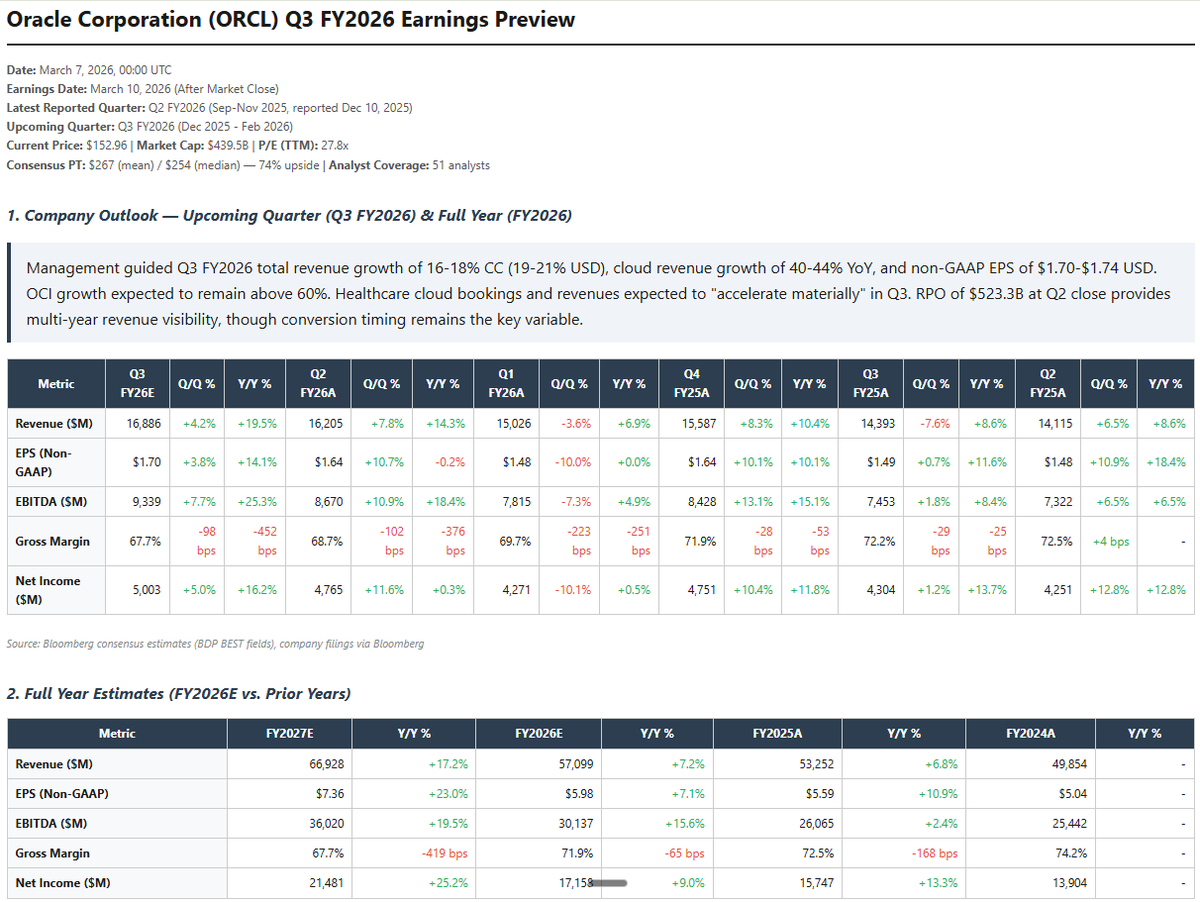Select the 'FY2025A' column header

click(777, 733)
